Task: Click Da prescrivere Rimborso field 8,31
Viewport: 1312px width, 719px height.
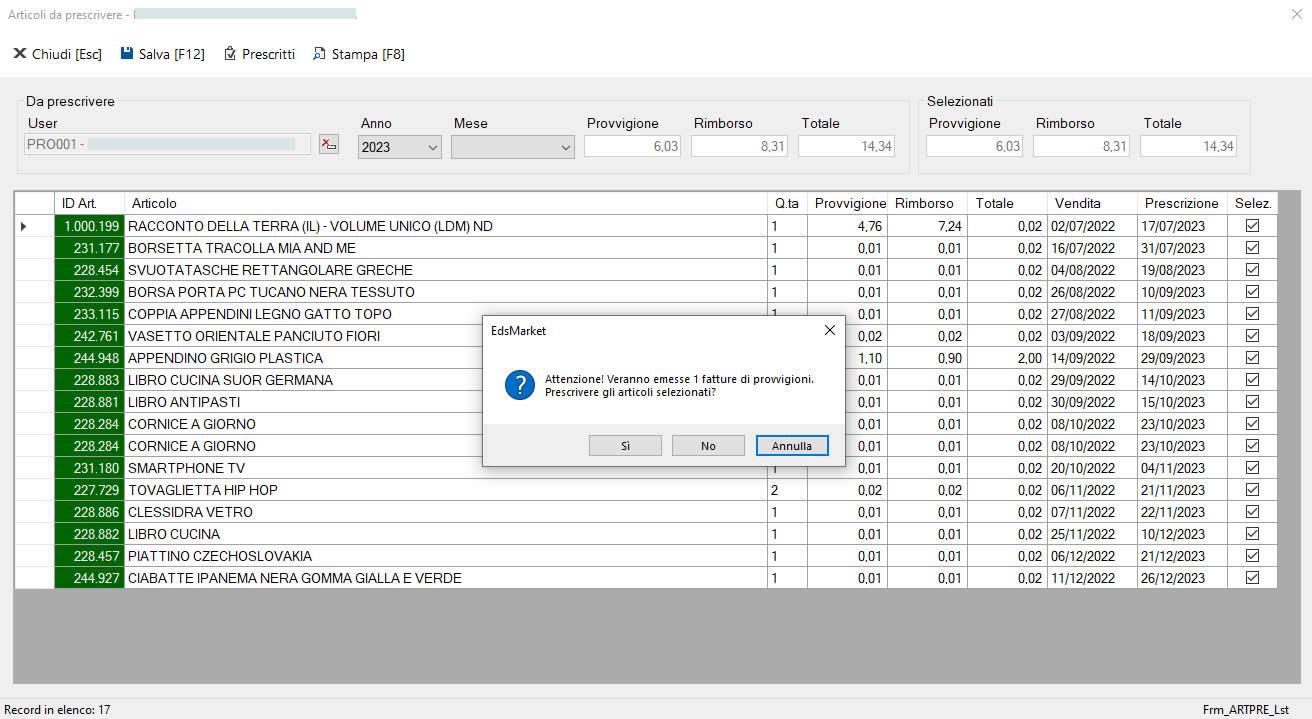Action: 739,146
